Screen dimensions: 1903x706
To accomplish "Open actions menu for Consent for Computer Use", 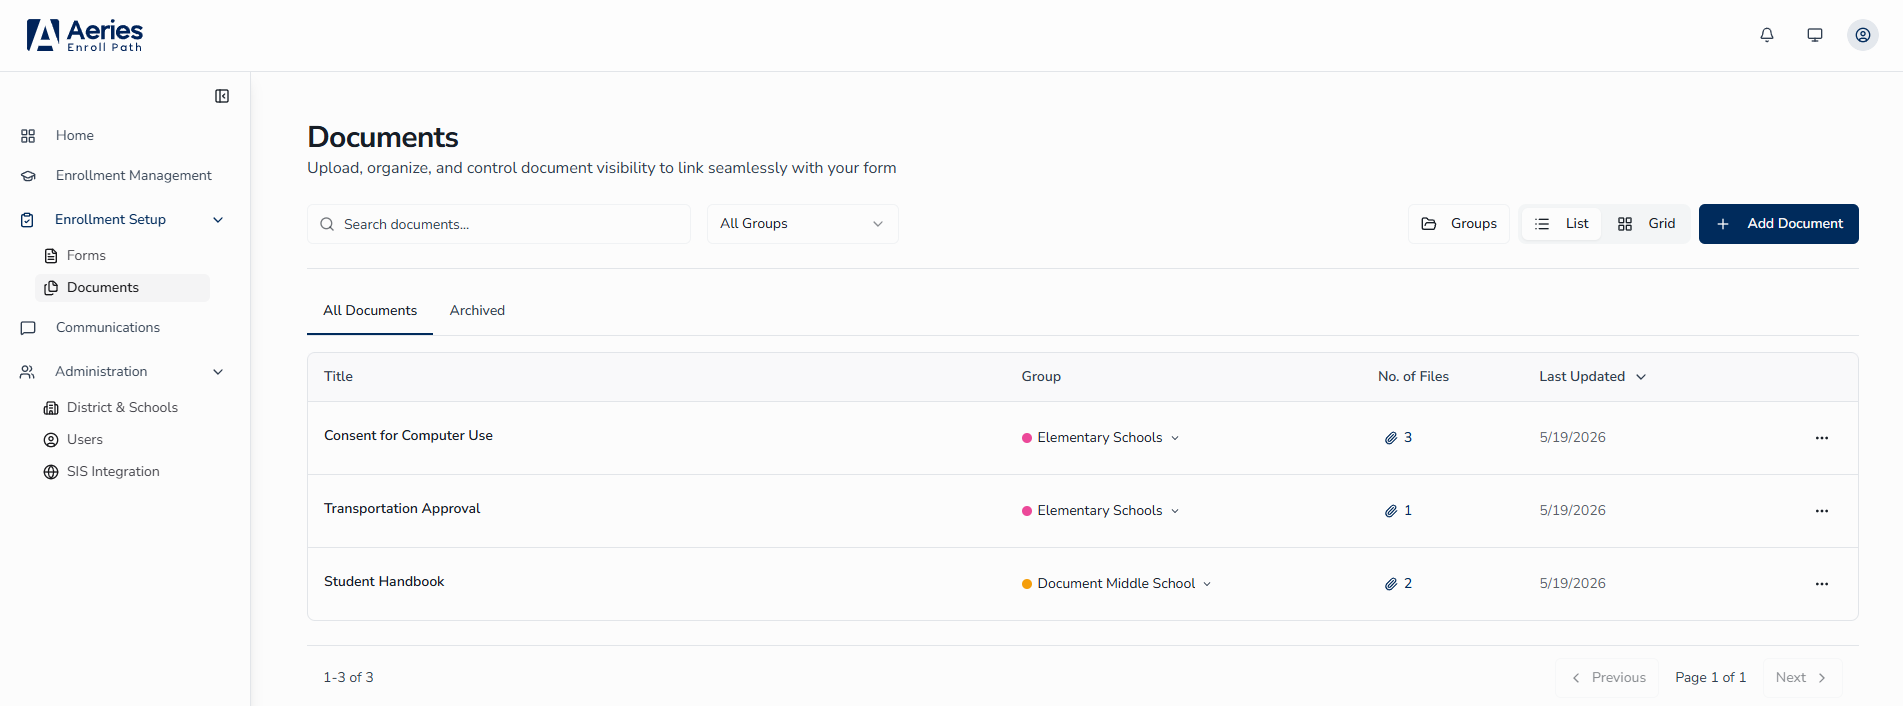I will [x=1822, y=438].
